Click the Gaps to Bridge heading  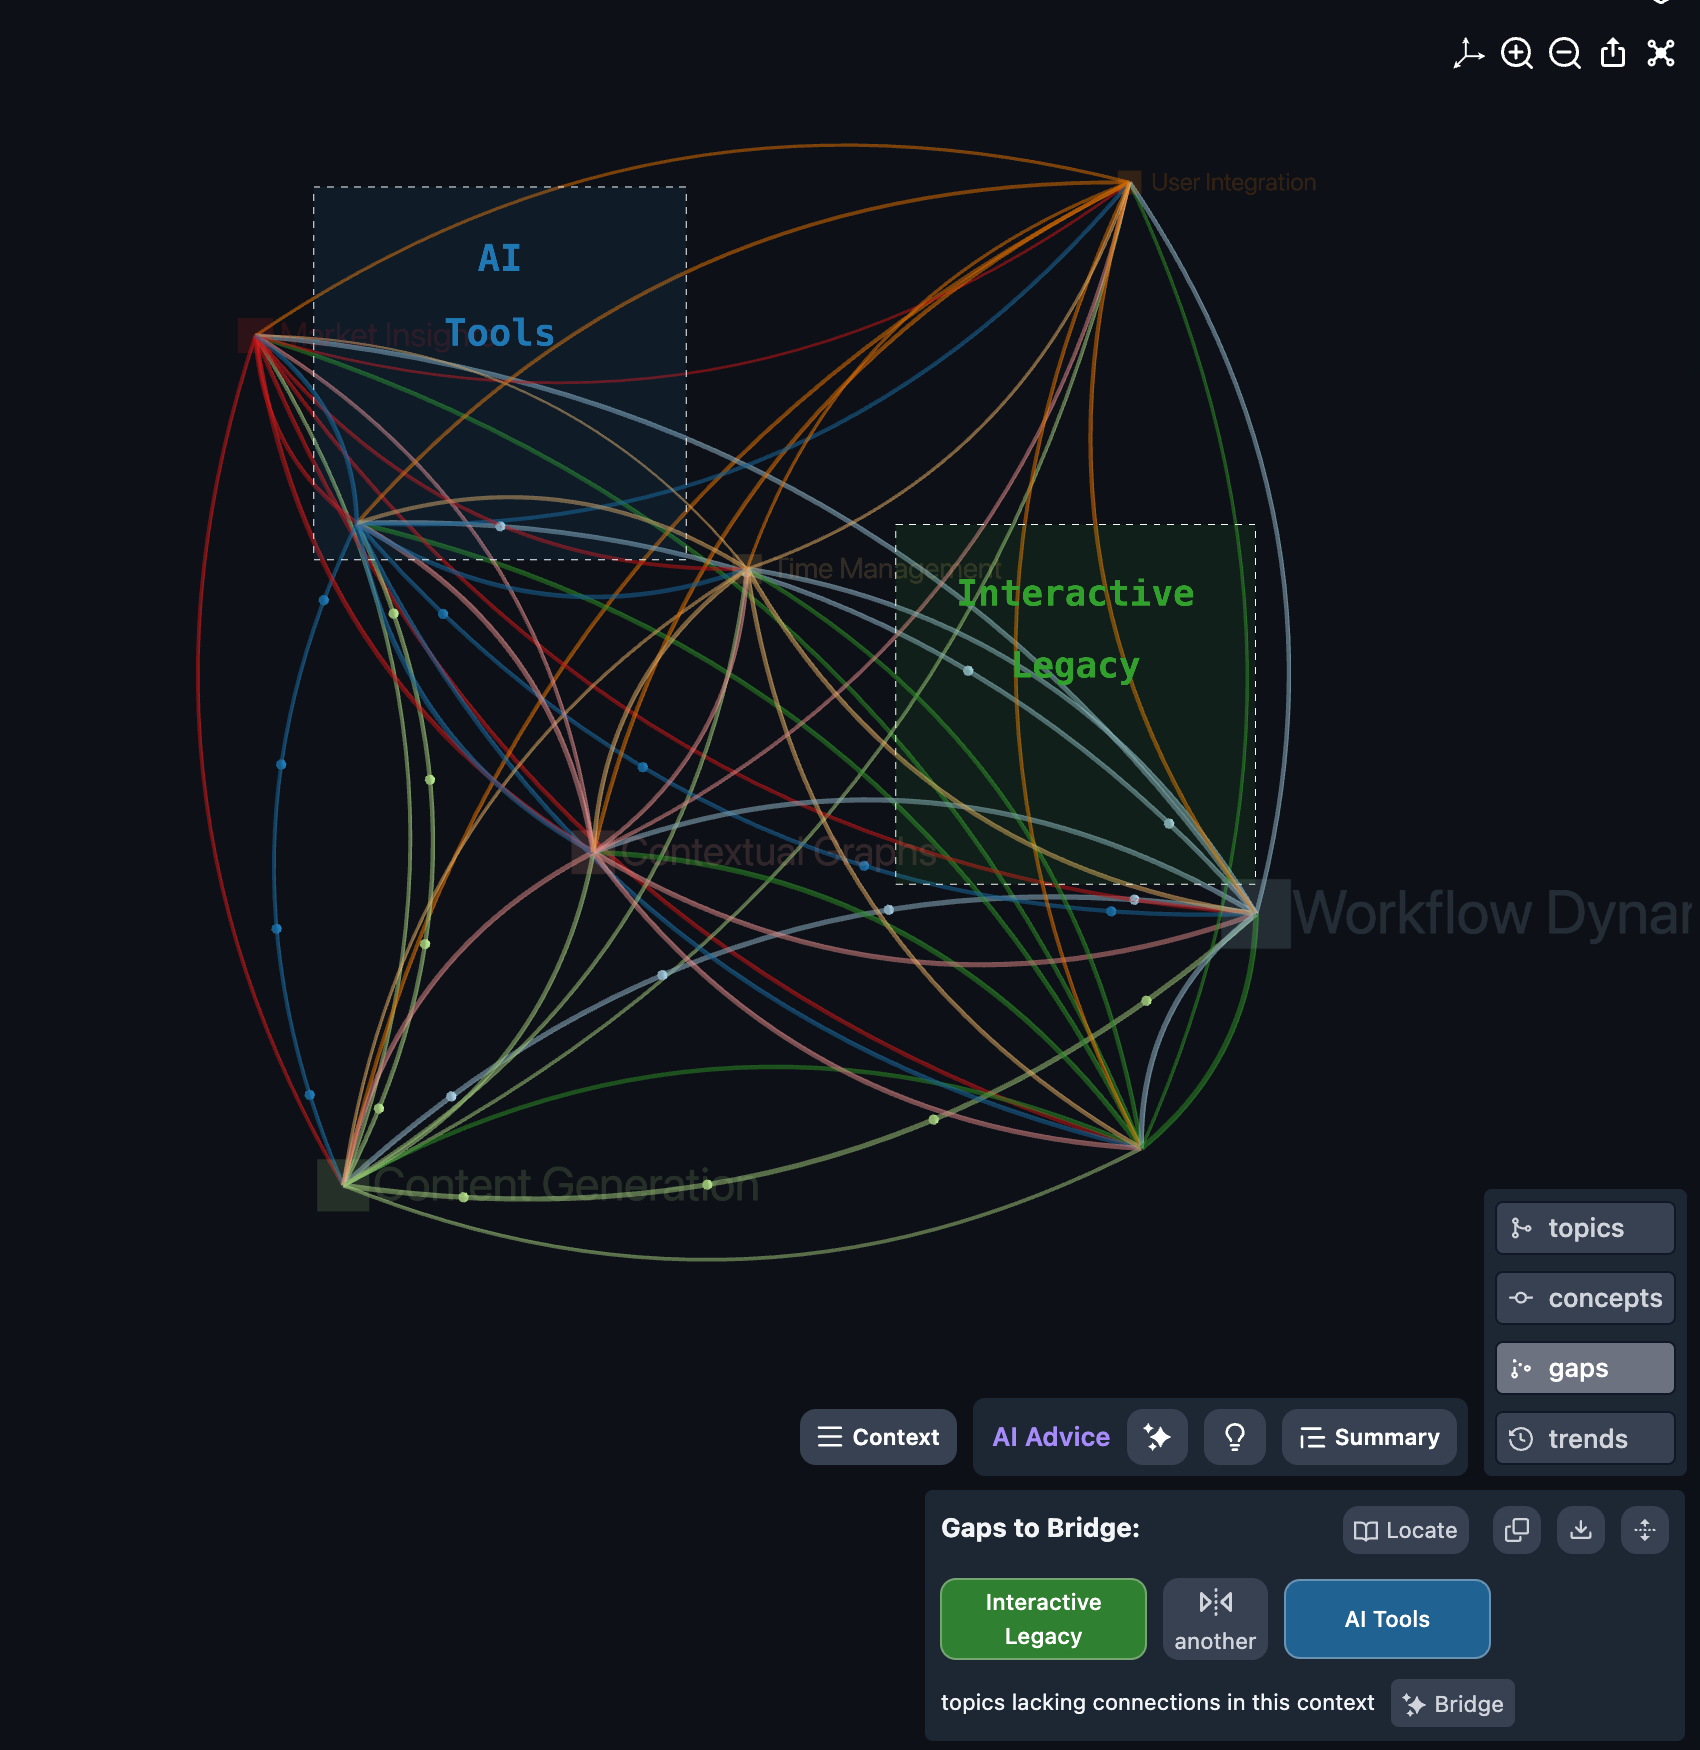pos(1040,1528)
